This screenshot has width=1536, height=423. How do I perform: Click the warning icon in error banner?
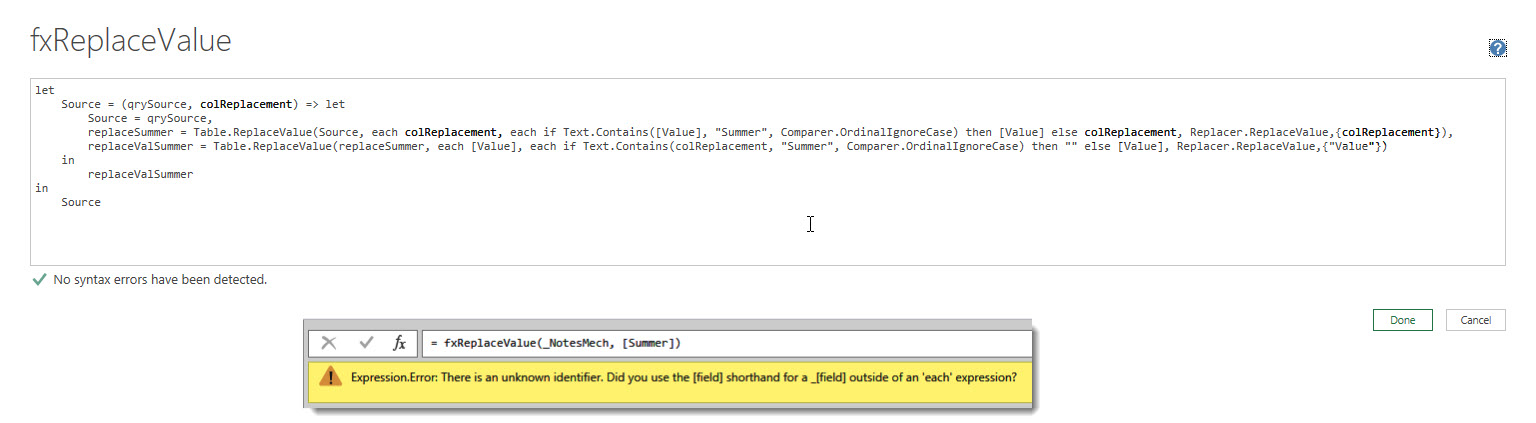pyautogui.click(x=330, y=377)
